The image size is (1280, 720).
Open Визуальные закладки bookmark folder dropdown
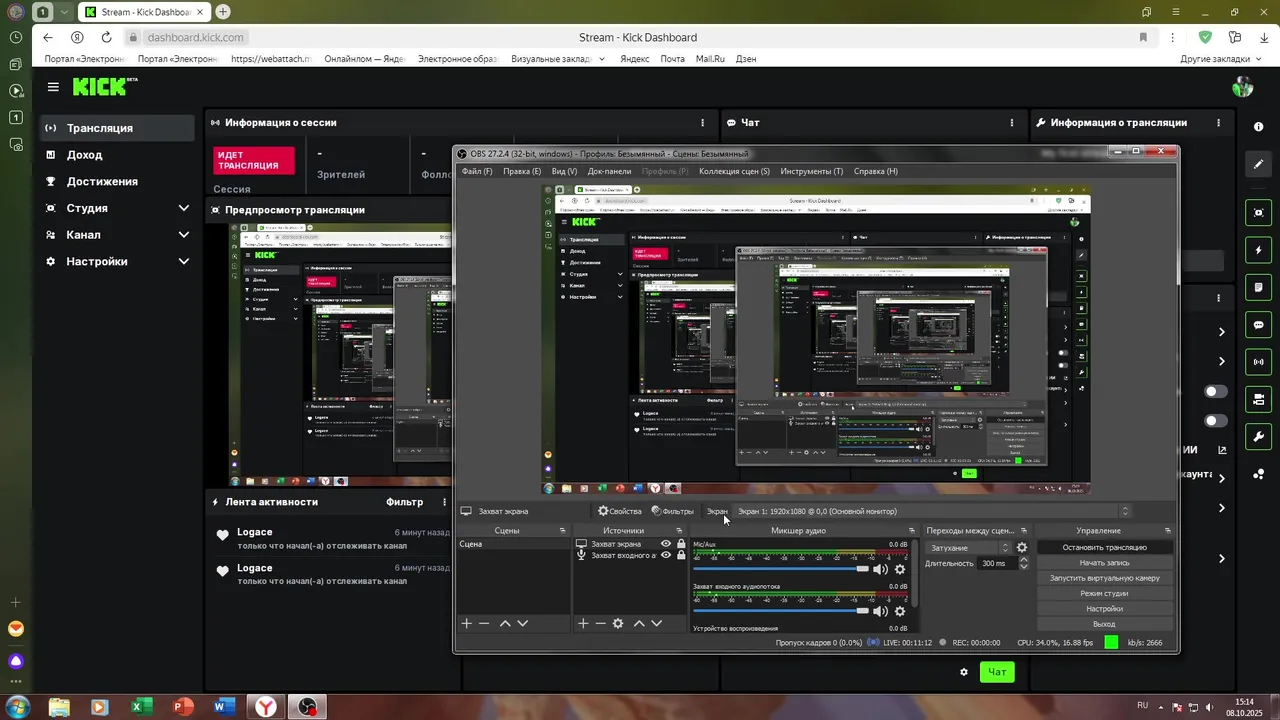pos(558,59)
